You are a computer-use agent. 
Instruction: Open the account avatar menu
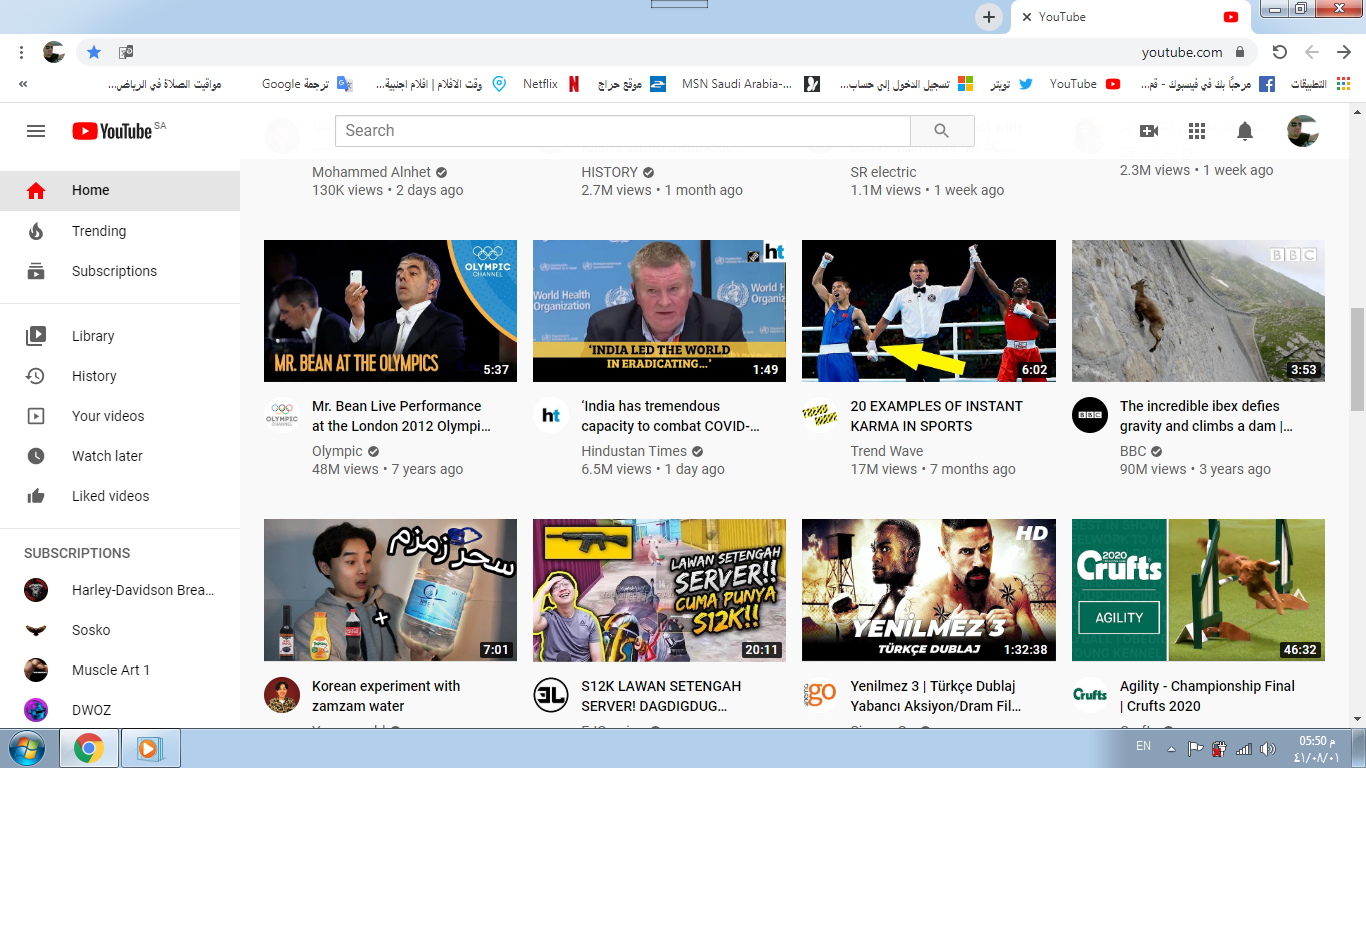pyautogui.click(x=1302, y=131)
